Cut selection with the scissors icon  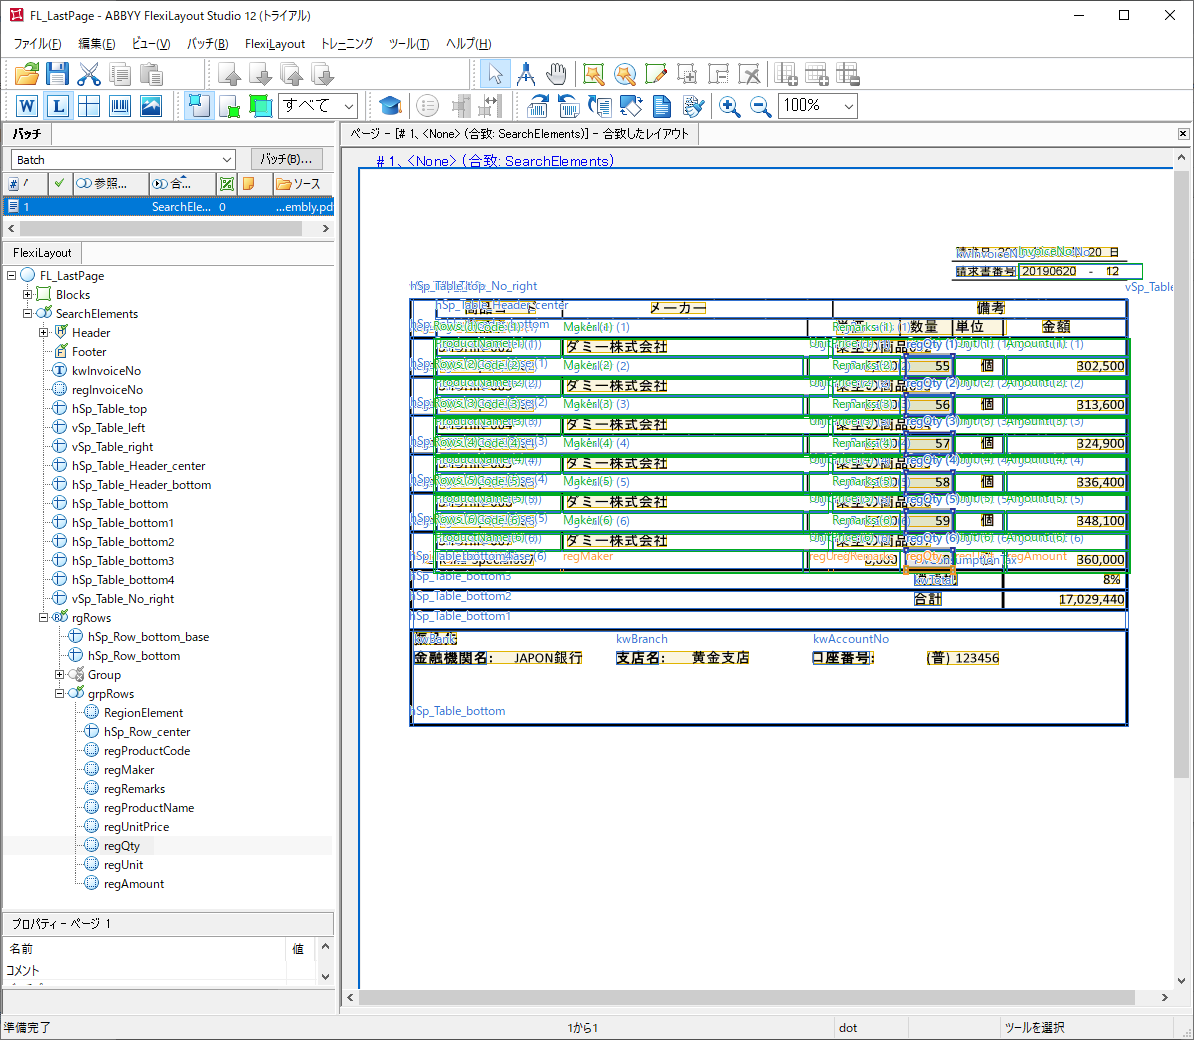89,74
